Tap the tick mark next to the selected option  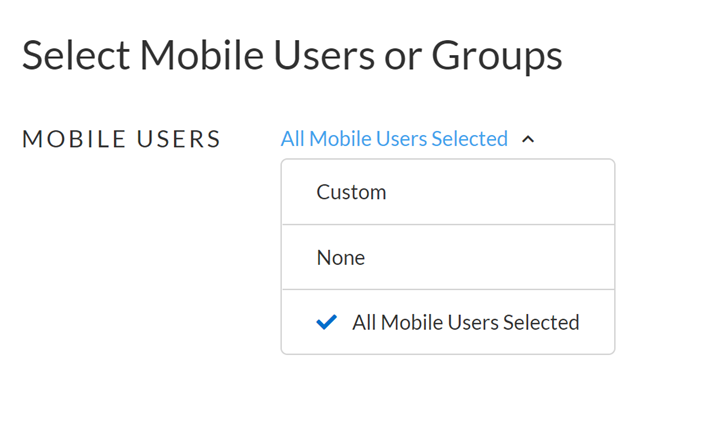[326, 322]
